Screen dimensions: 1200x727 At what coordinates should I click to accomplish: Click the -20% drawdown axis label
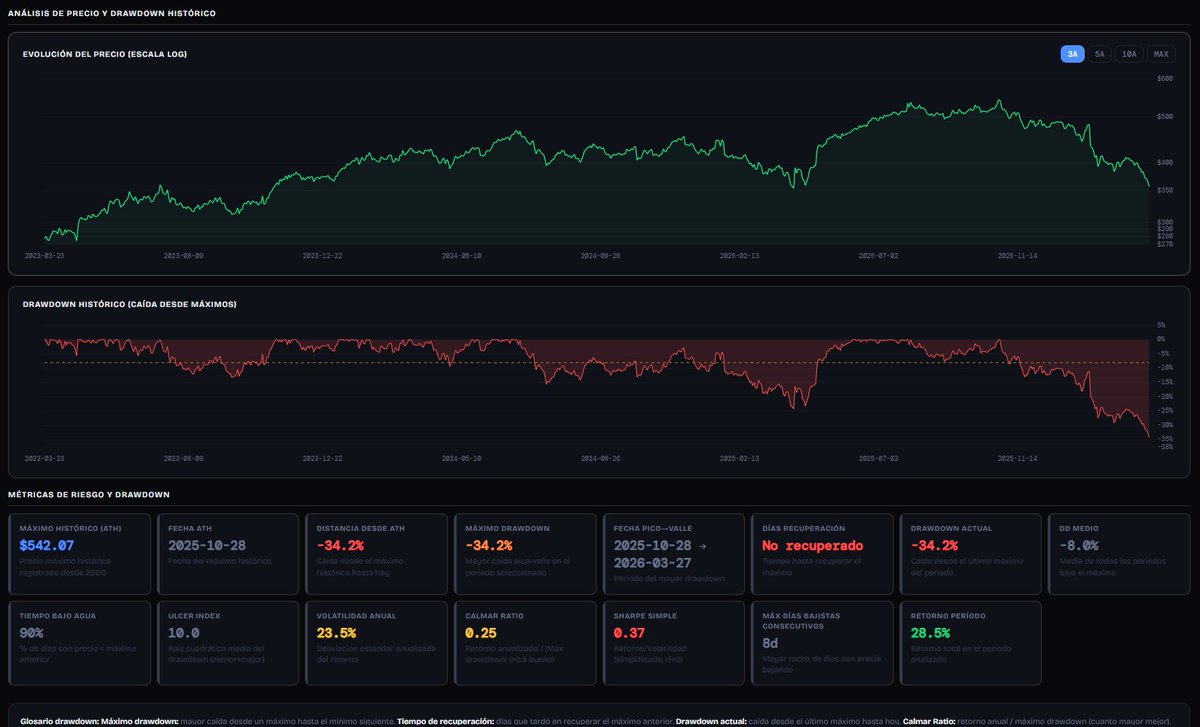pyautogui.click(x=1164, y=396)
